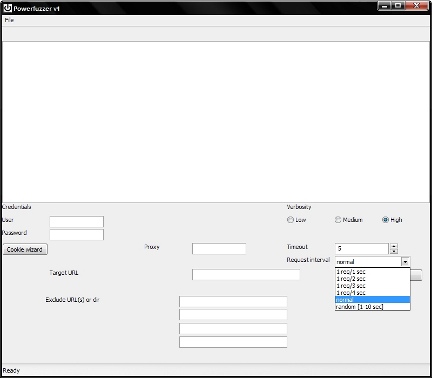Viewport: 432px width, 378px height.
Task: Minimize the Powerfuzzer window
Action: pos(384,6)
